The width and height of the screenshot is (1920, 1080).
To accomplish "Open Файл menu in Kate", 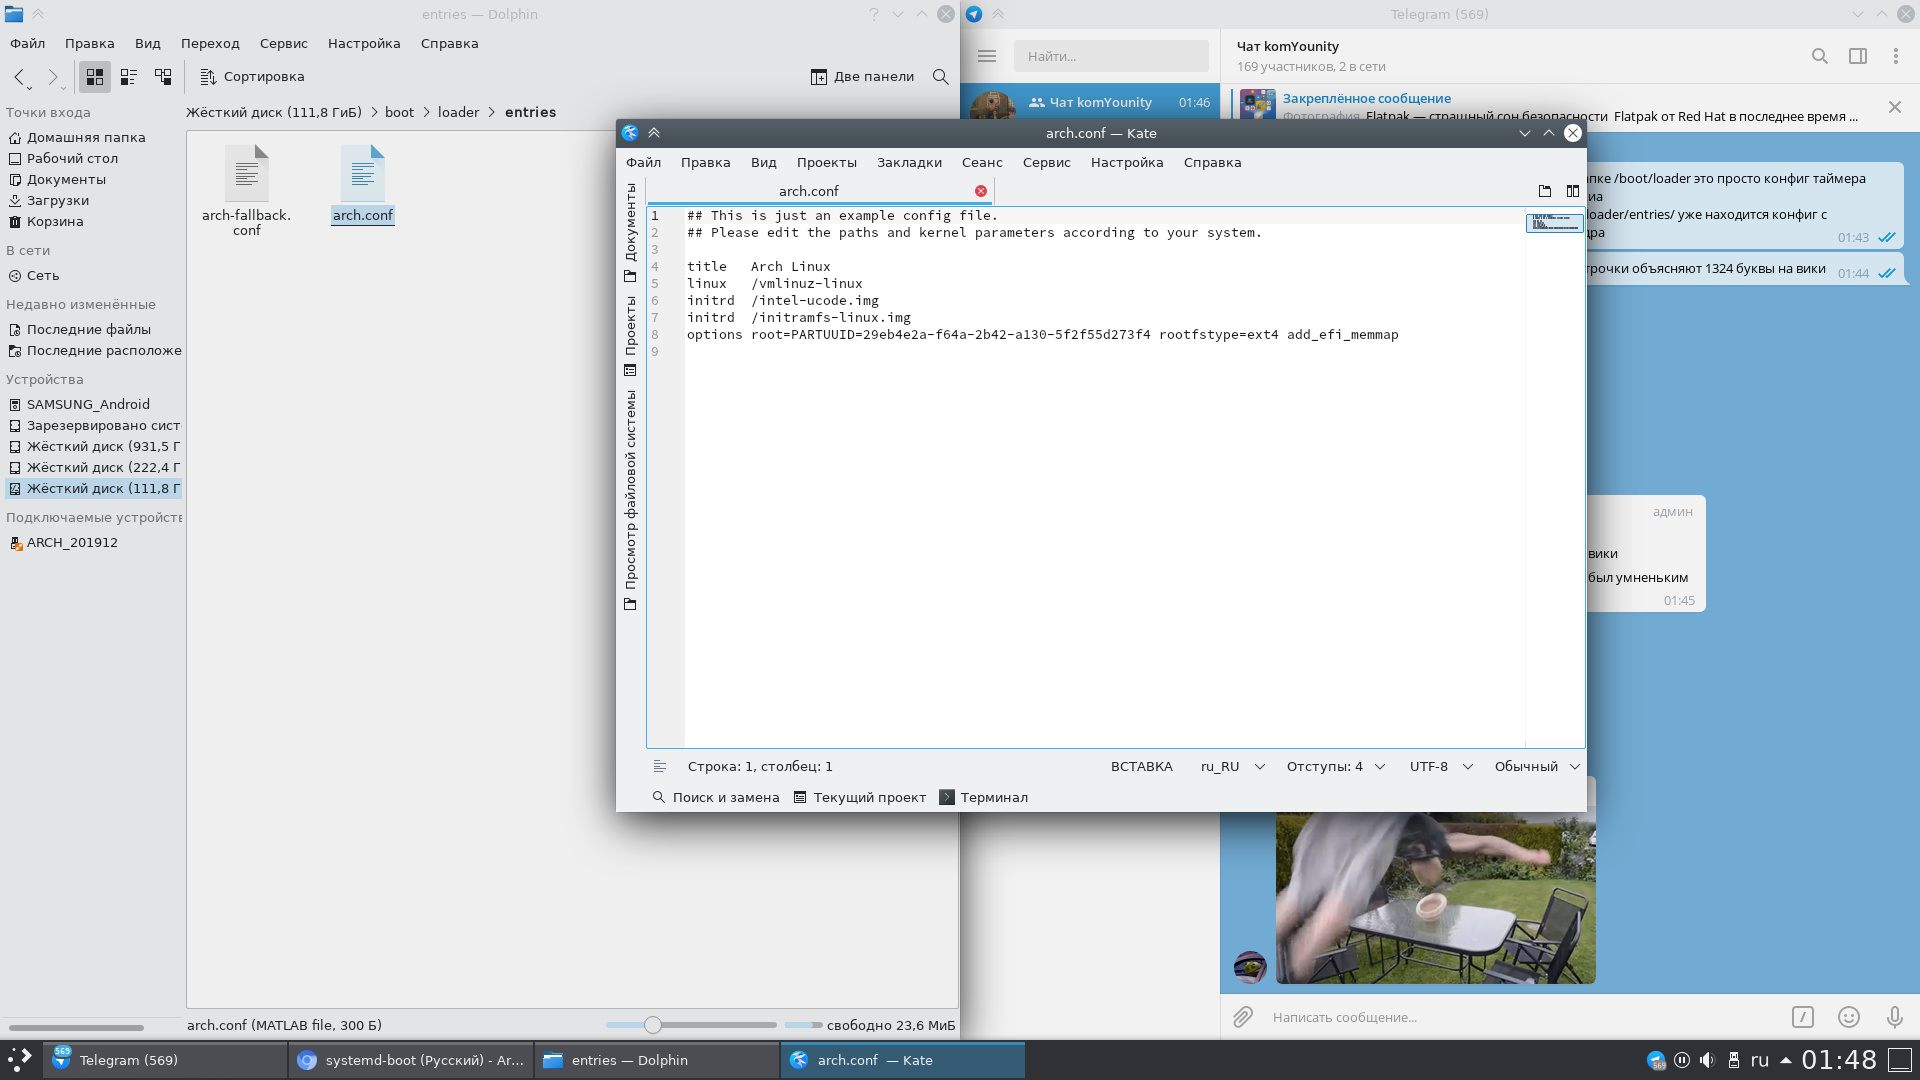I will (644, 162).
